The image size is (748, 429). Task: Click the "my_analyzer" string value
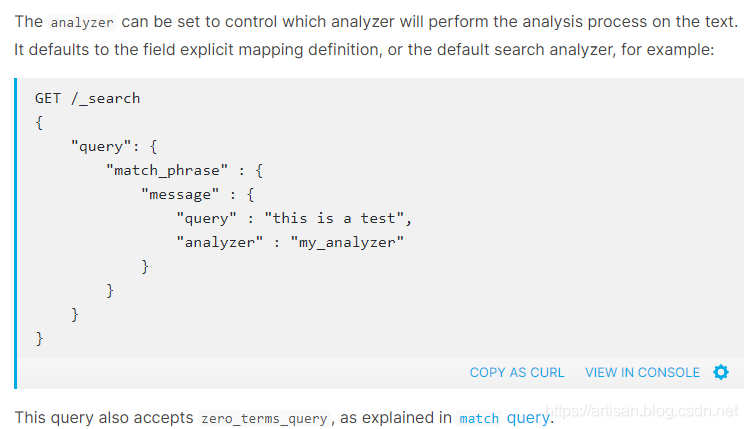click(345, 242)
